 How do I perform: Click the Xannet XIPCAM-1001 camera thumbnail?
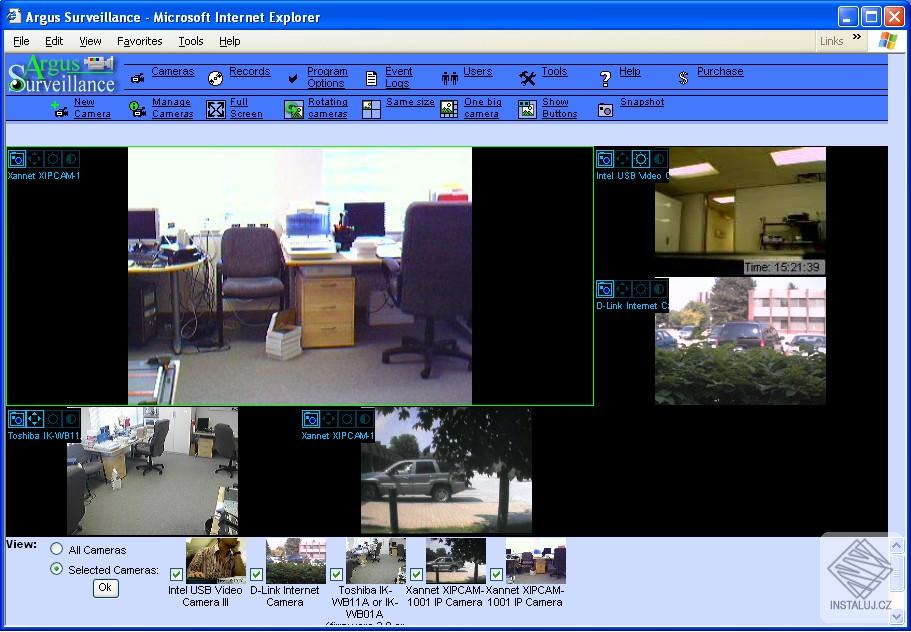coord(455,559)
